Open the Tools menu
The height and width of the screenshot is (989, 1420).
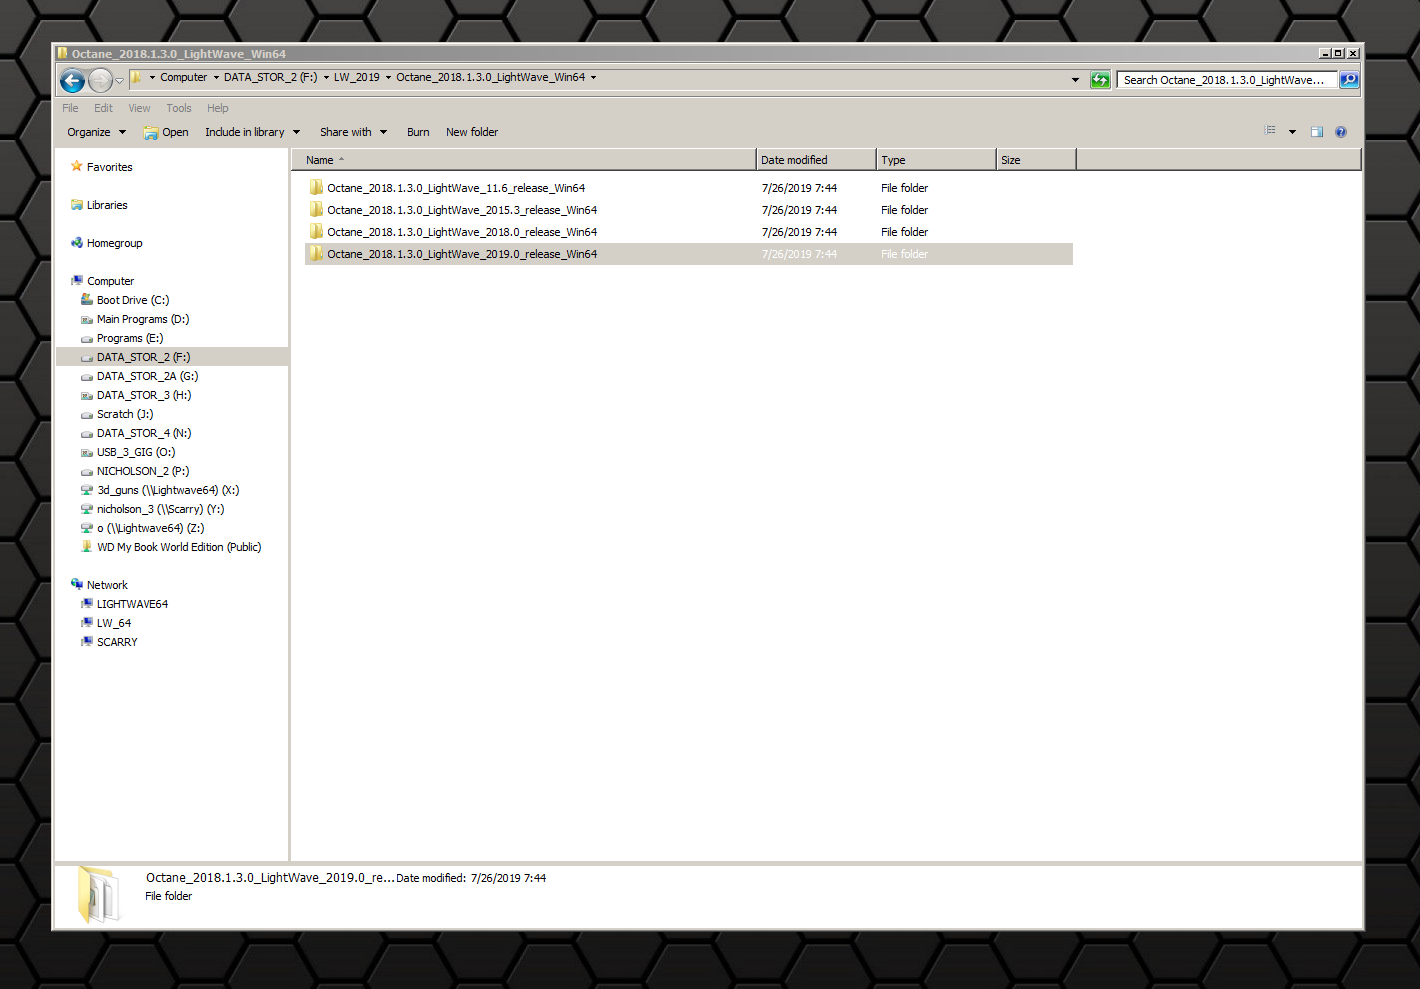[x=179, y=108]
